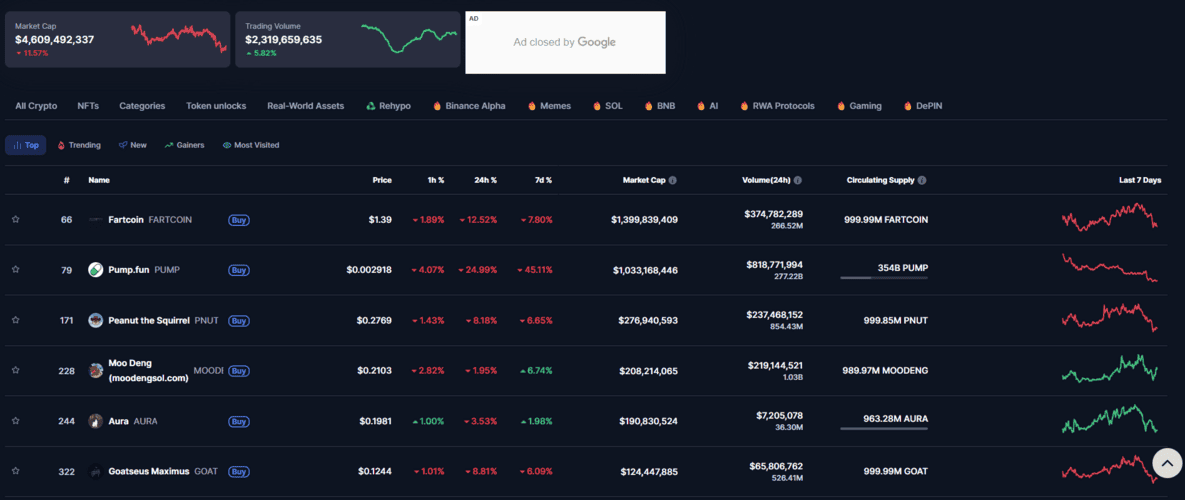Click the scroll-to-top arrow button
The height and width of the screenshot is (500, 1185).
(x=1167, y=462)
